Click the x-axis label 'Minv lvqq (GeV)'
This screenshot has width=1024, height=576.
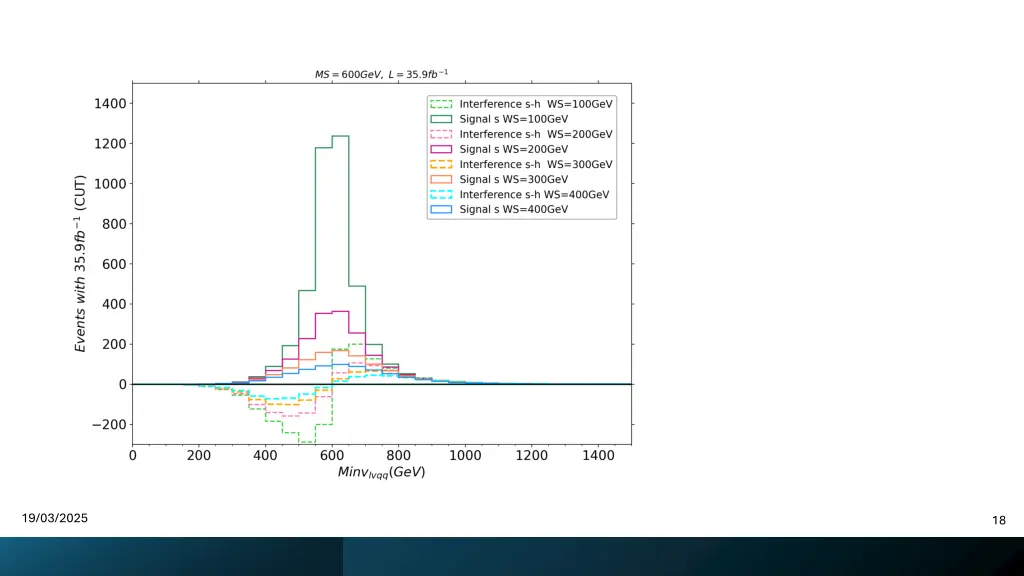click(x=381, y=472)
